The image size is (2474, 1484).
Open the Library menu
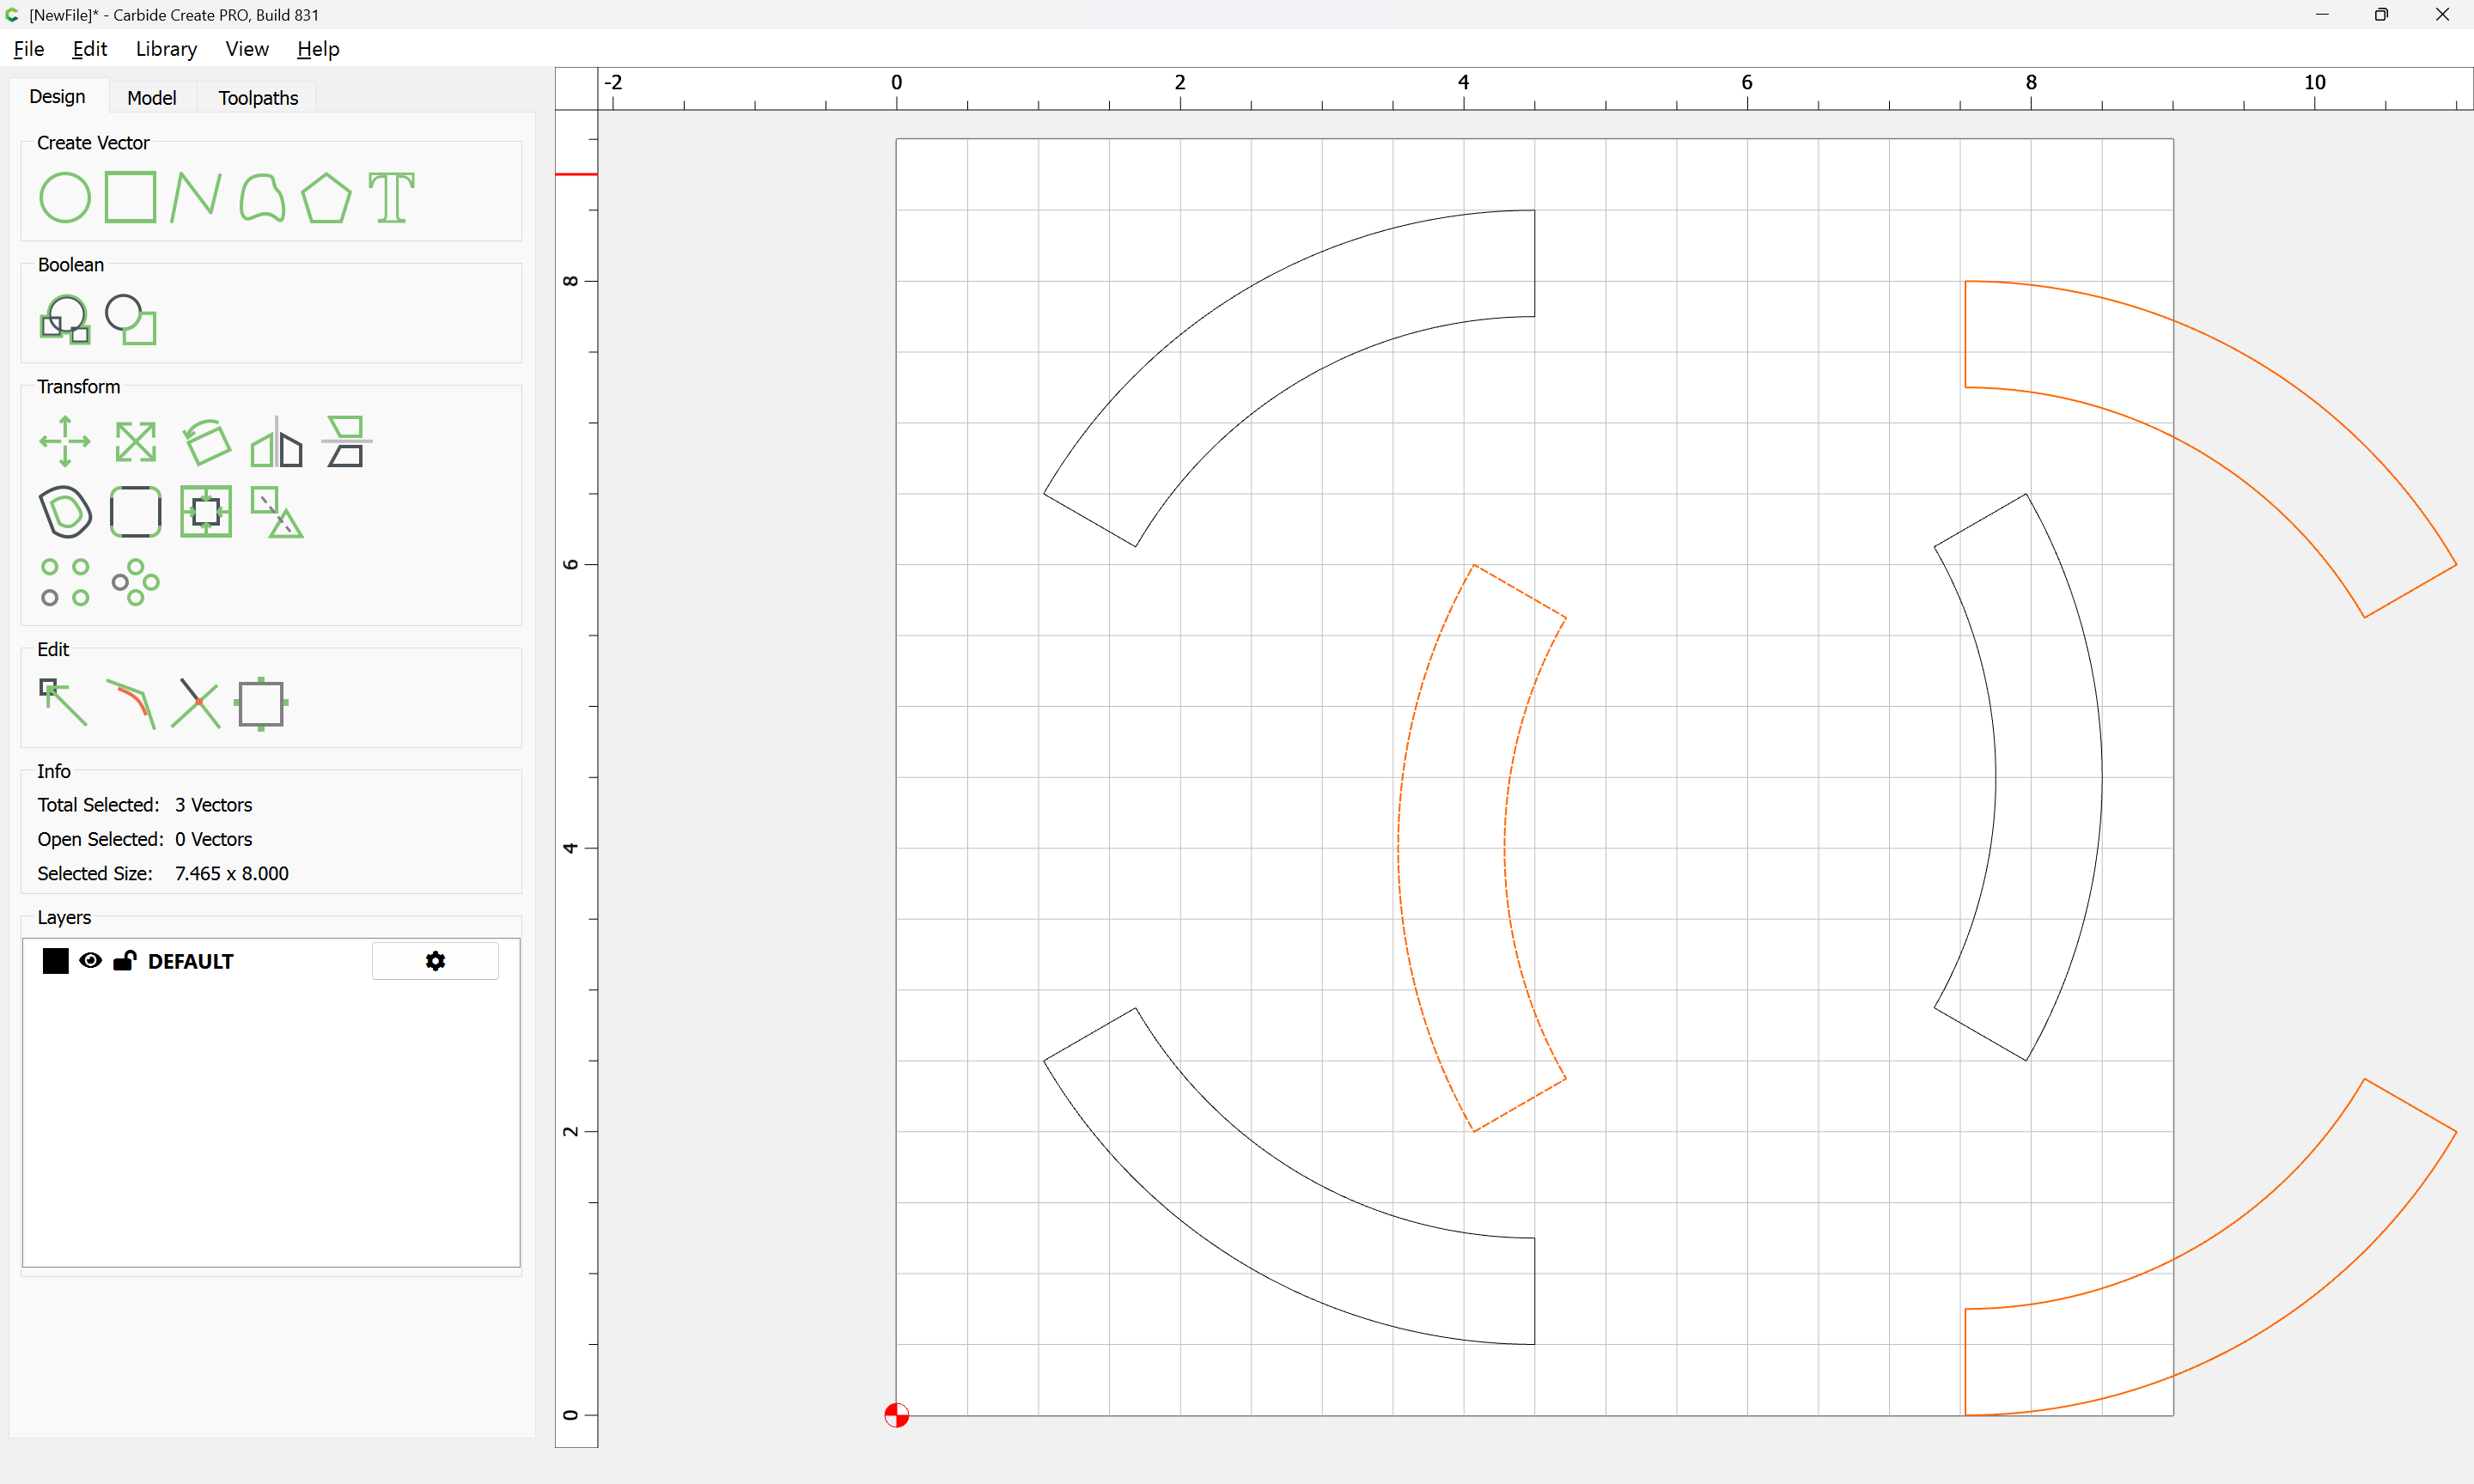166,49
